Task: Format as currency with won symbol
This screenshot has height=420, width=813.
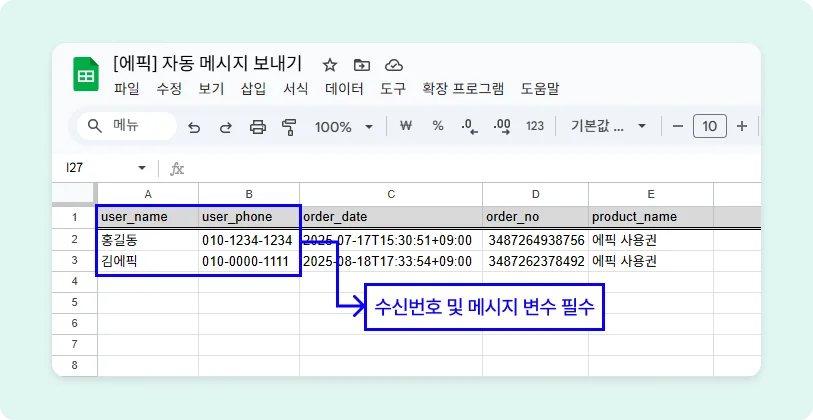Action: tap(406, 126)
